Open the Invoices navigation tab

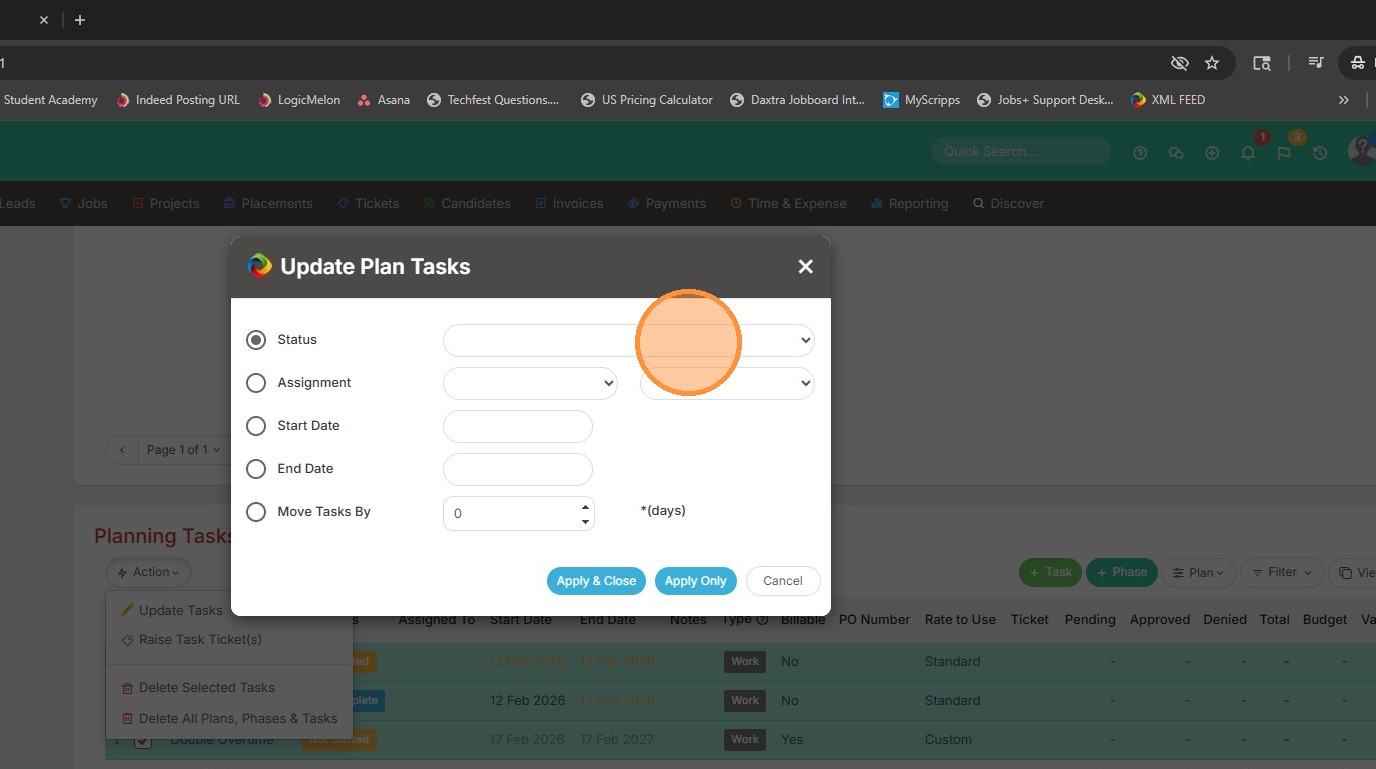pyautogui.click(x=569, y=203)
